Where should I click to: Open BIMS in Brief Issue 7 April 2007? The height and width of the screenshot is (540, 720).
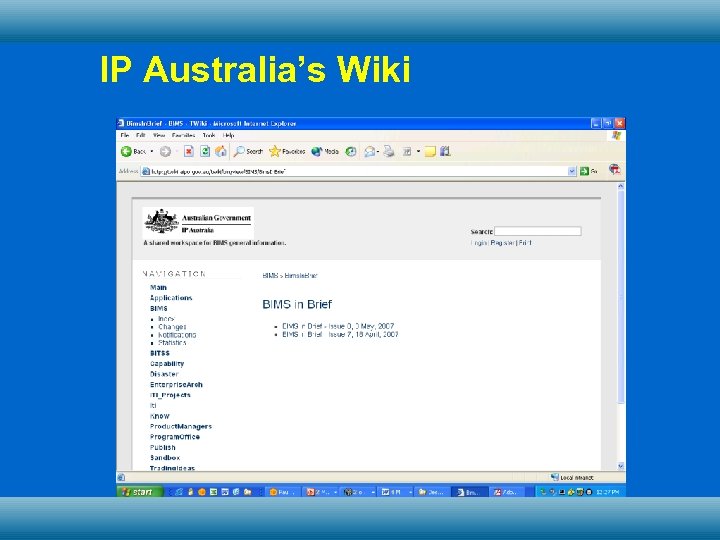pos(340,334)
